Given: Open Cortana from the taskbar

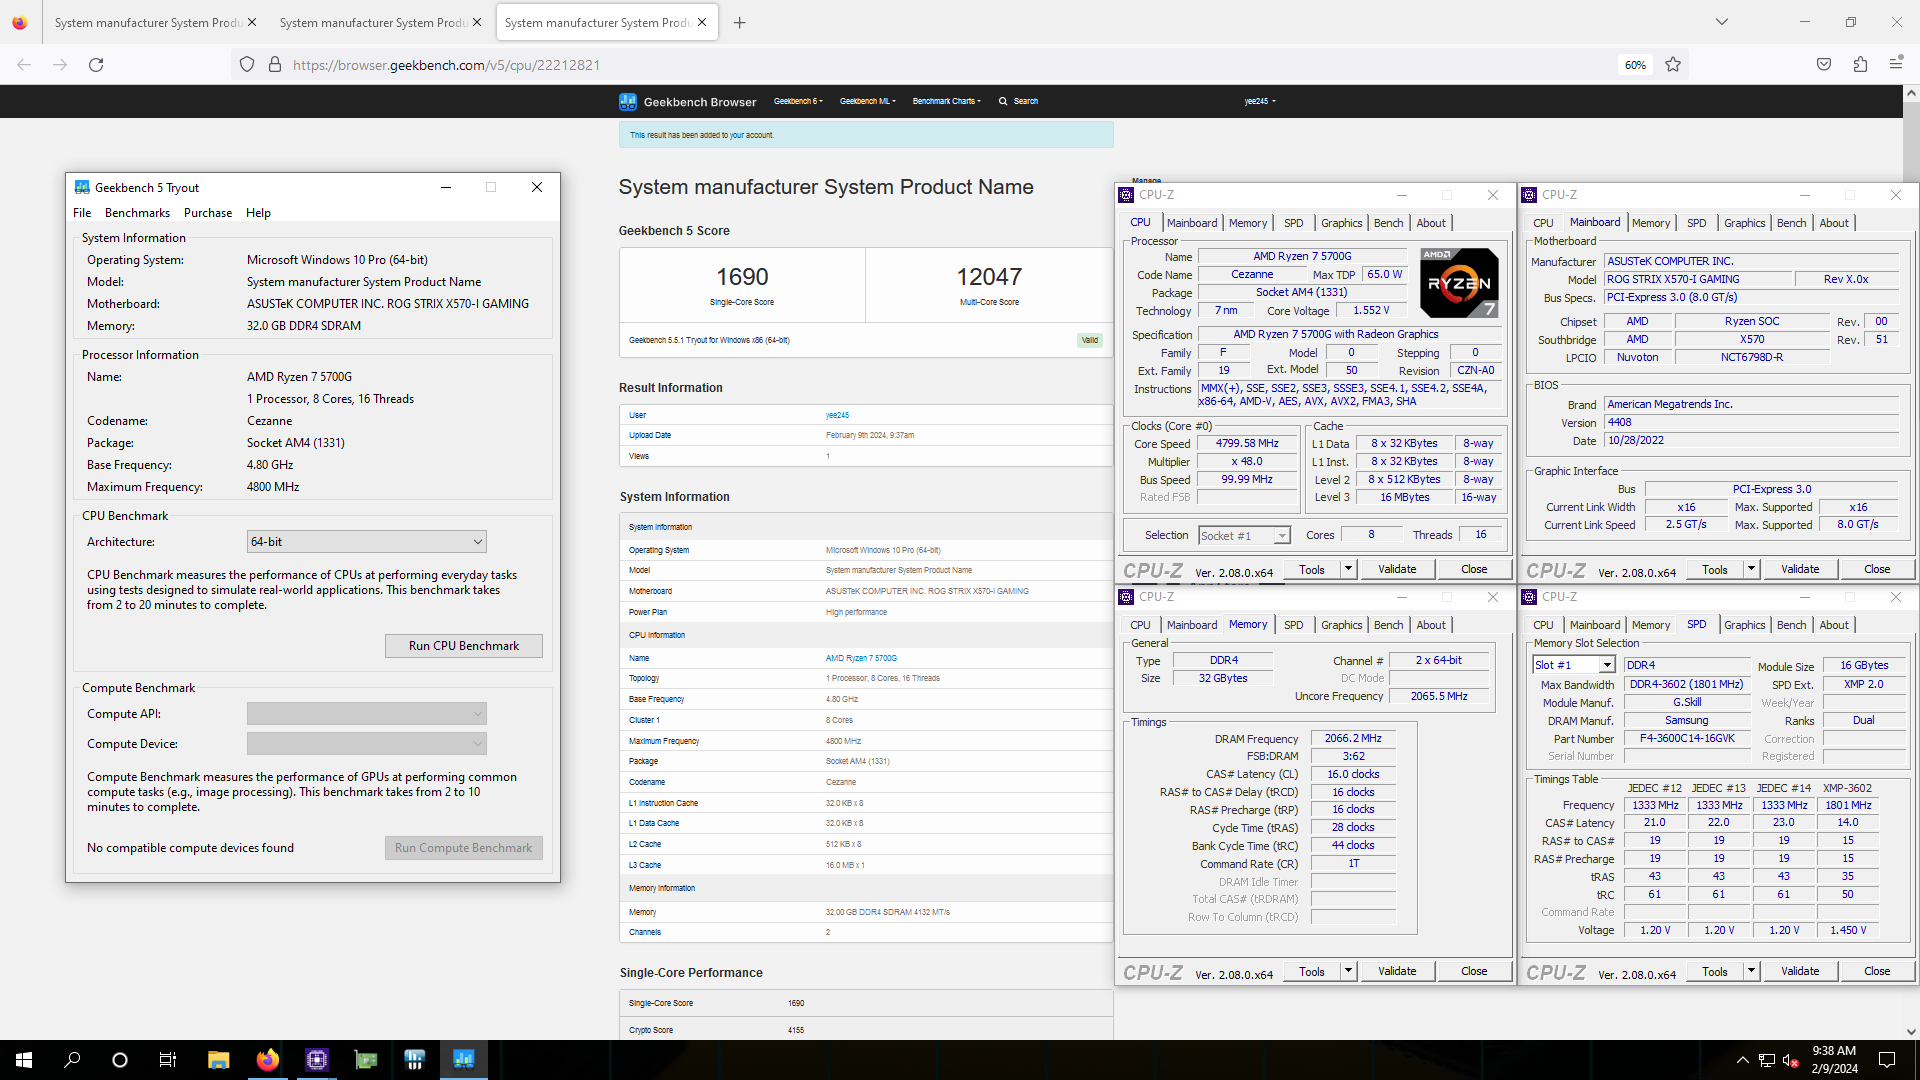Looking at the screenshot, I should click(120, 1060).
